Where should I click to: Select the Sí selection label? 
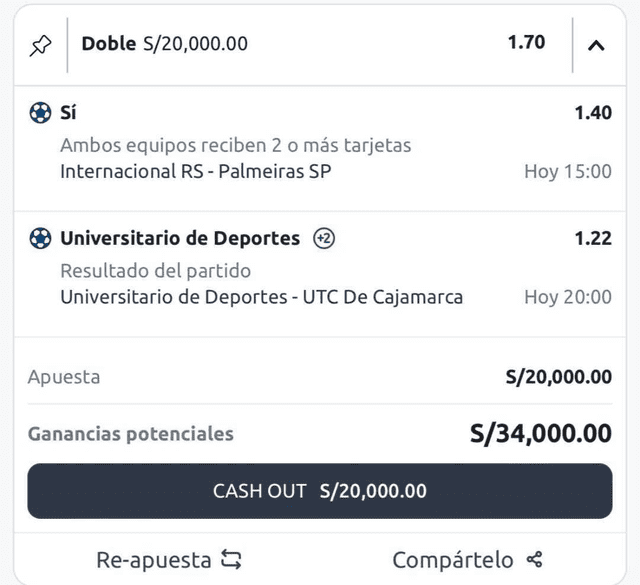[68, 113]
